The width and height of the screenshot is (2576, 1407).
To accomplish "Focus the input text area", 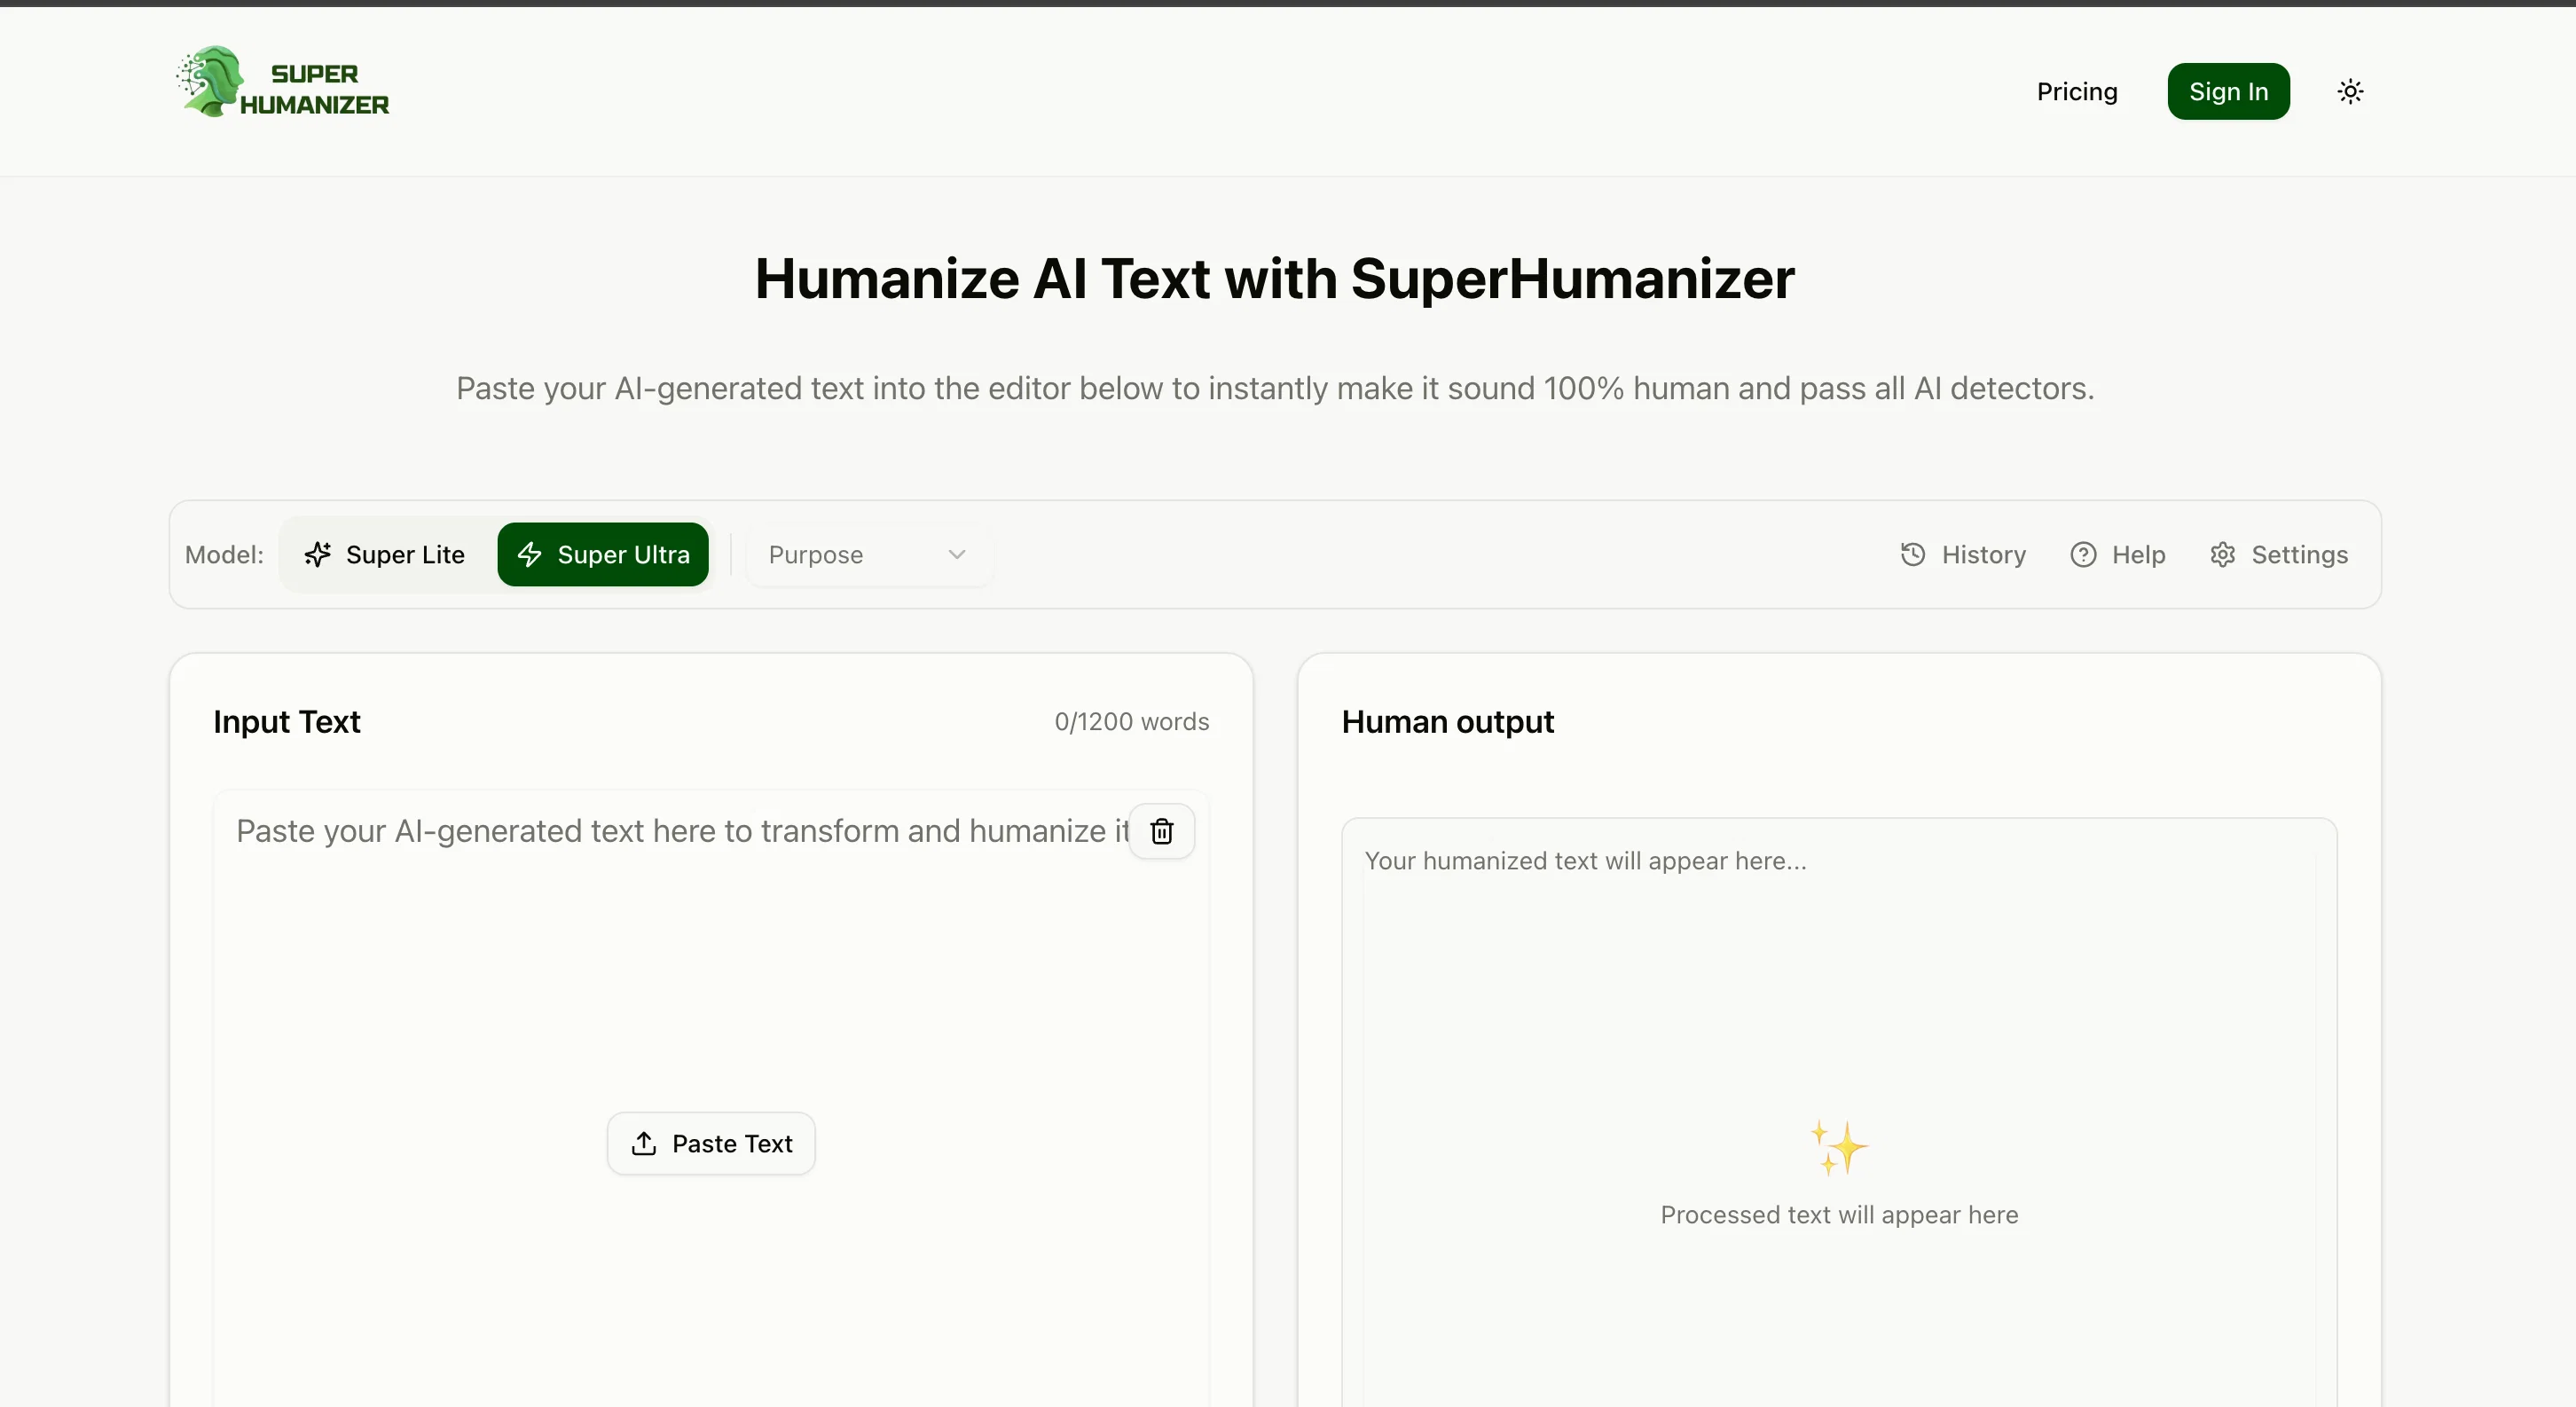I will (x=711, y=1098).
